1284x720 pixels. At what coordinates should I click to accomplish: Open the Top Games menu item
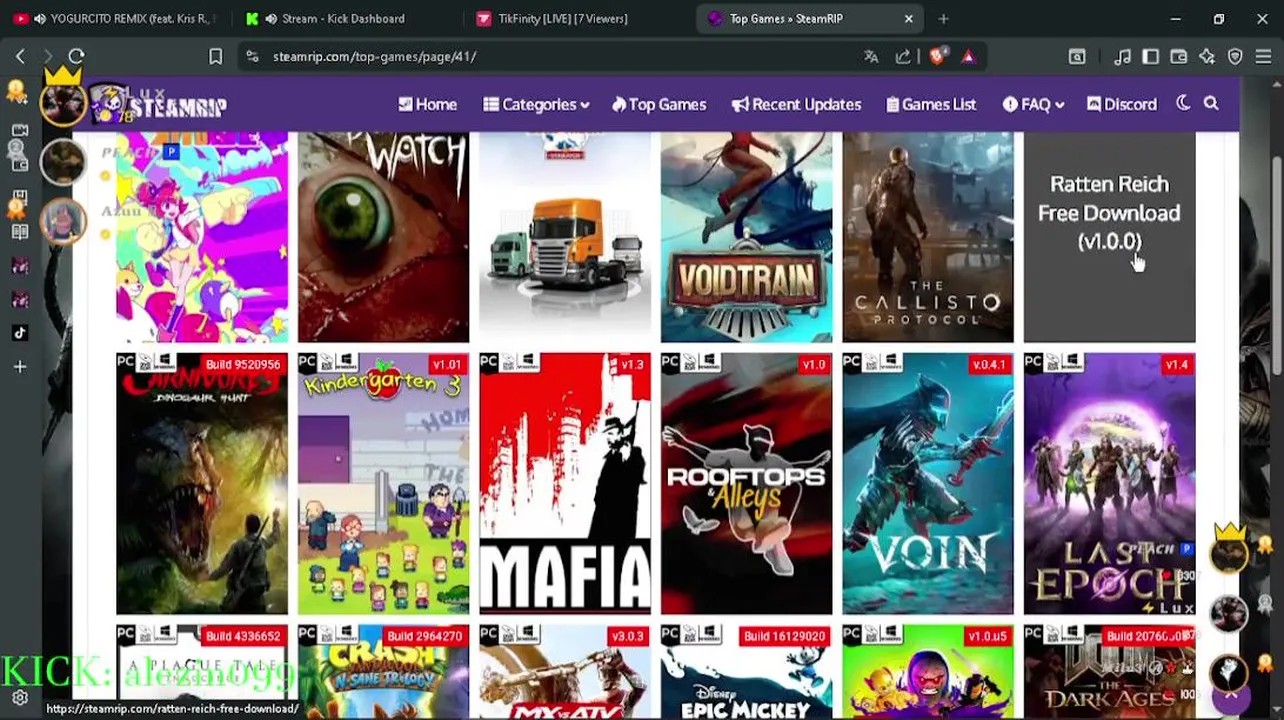(x=659, y=104)
